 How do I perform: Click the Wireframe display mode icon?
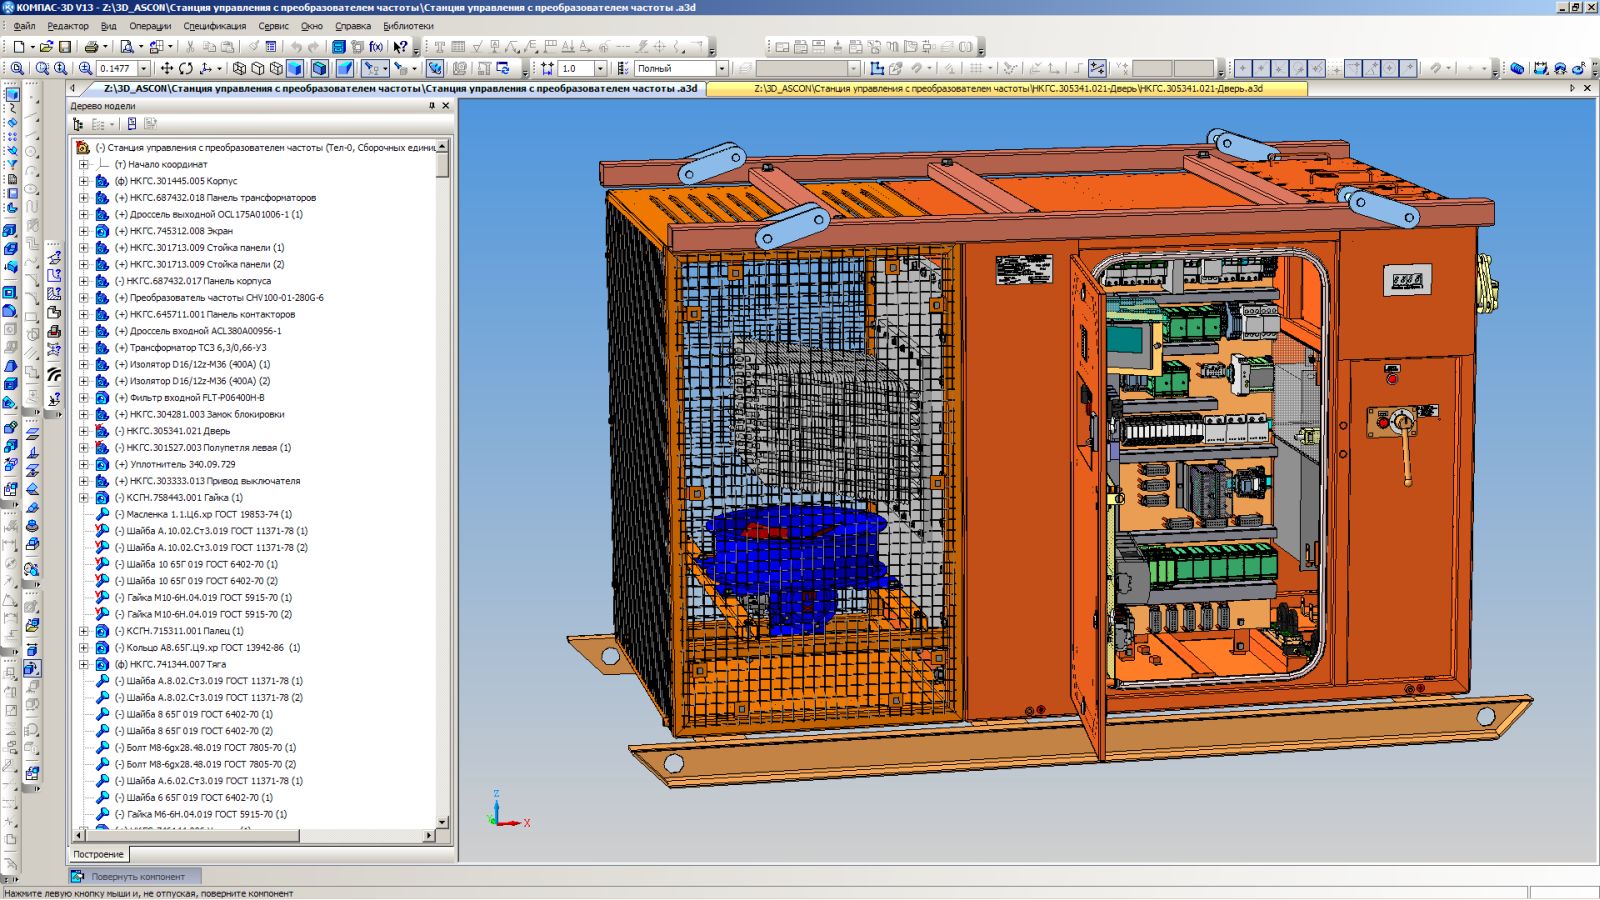(x=239, y=69)
